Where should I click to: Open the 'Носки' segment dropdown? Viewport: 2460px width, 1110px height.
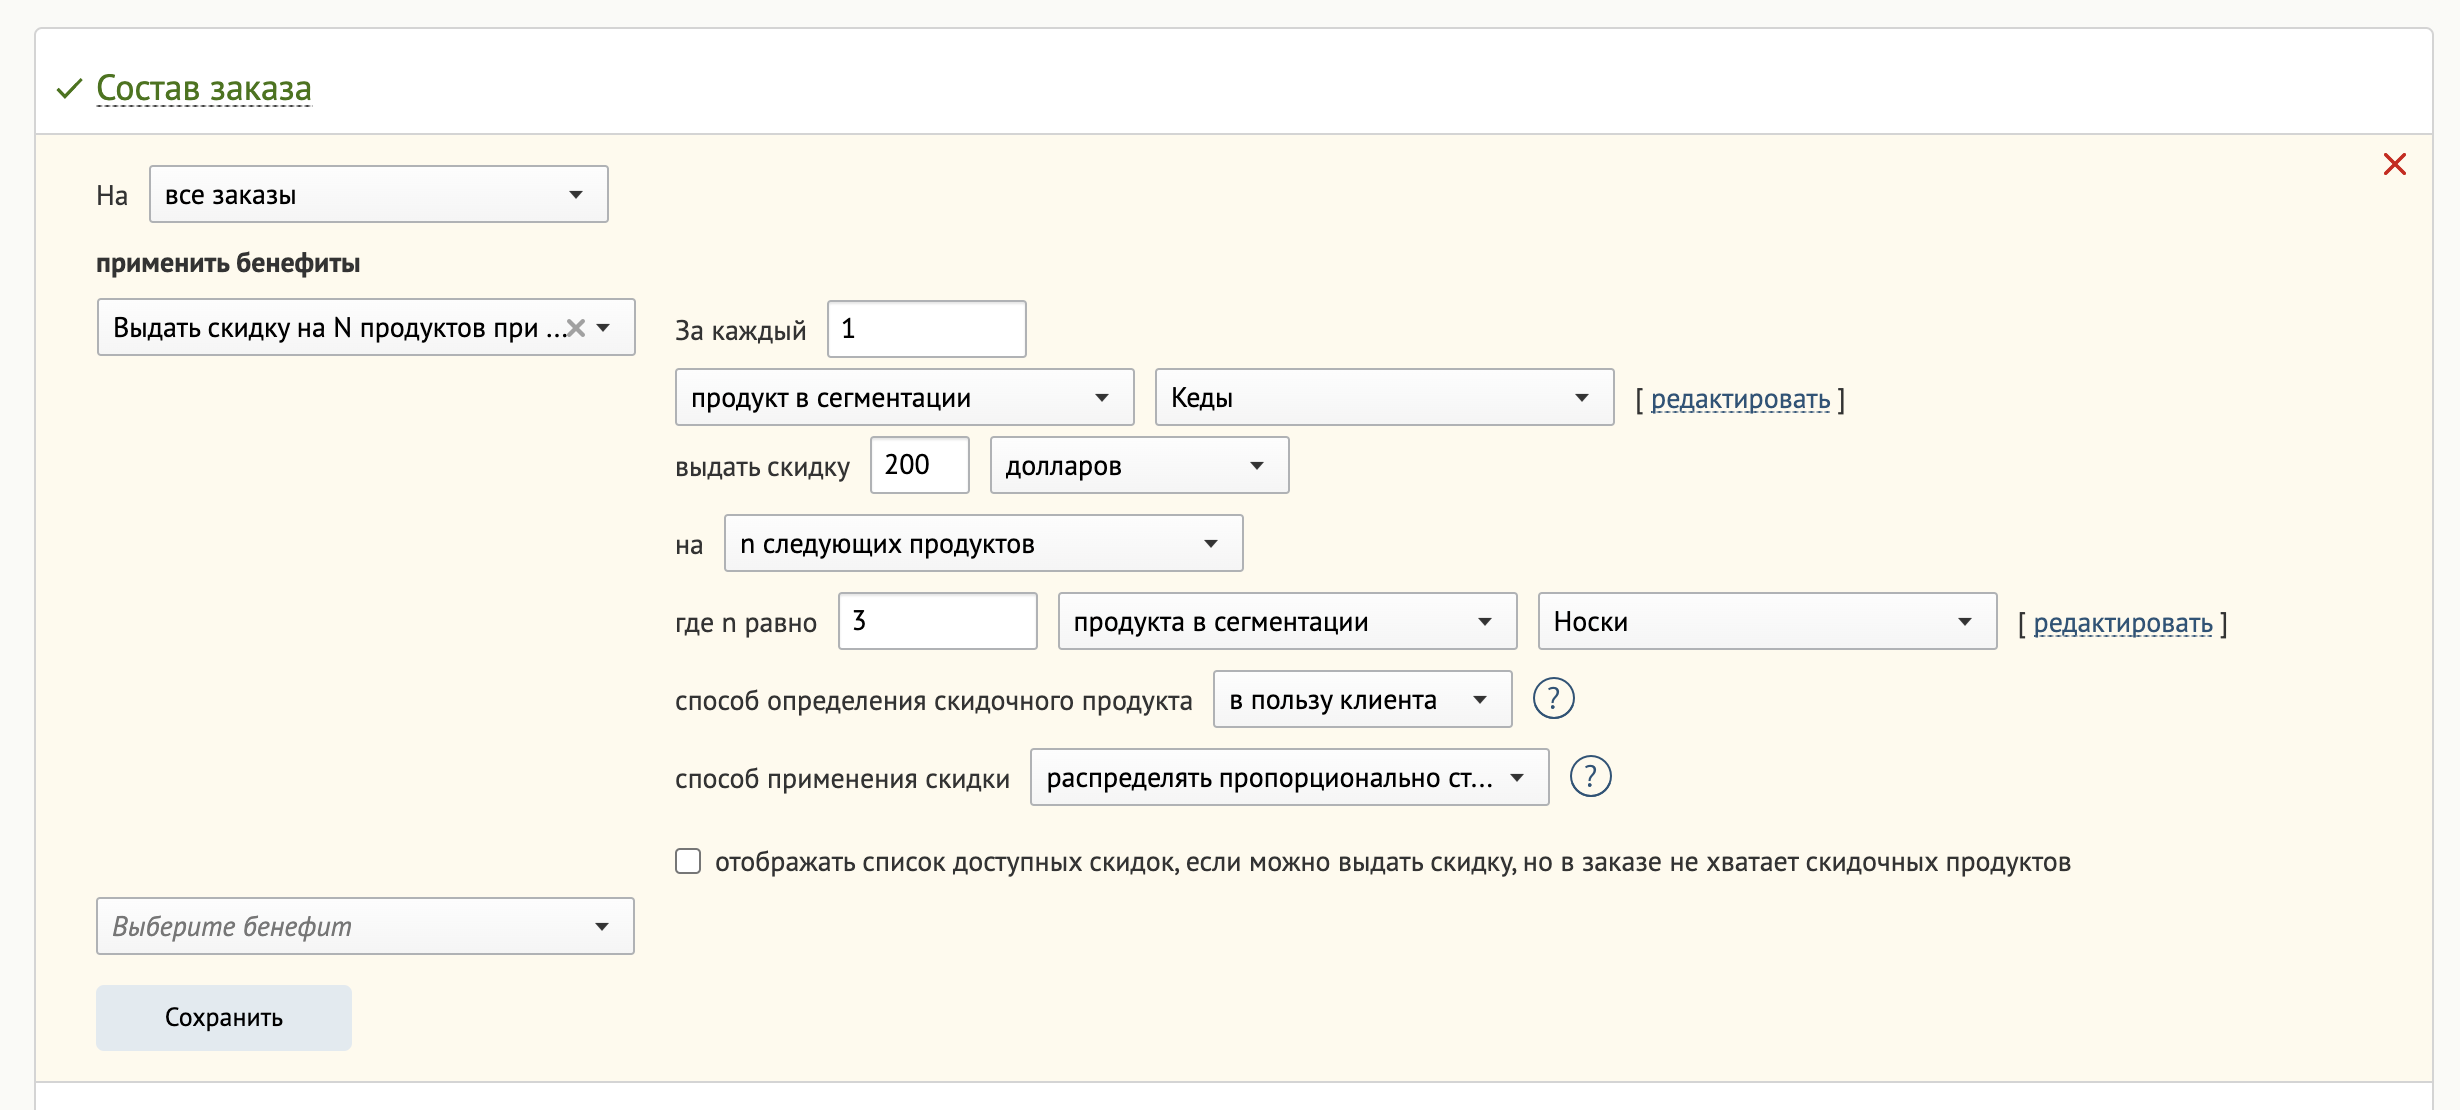tap(1767, 621)
